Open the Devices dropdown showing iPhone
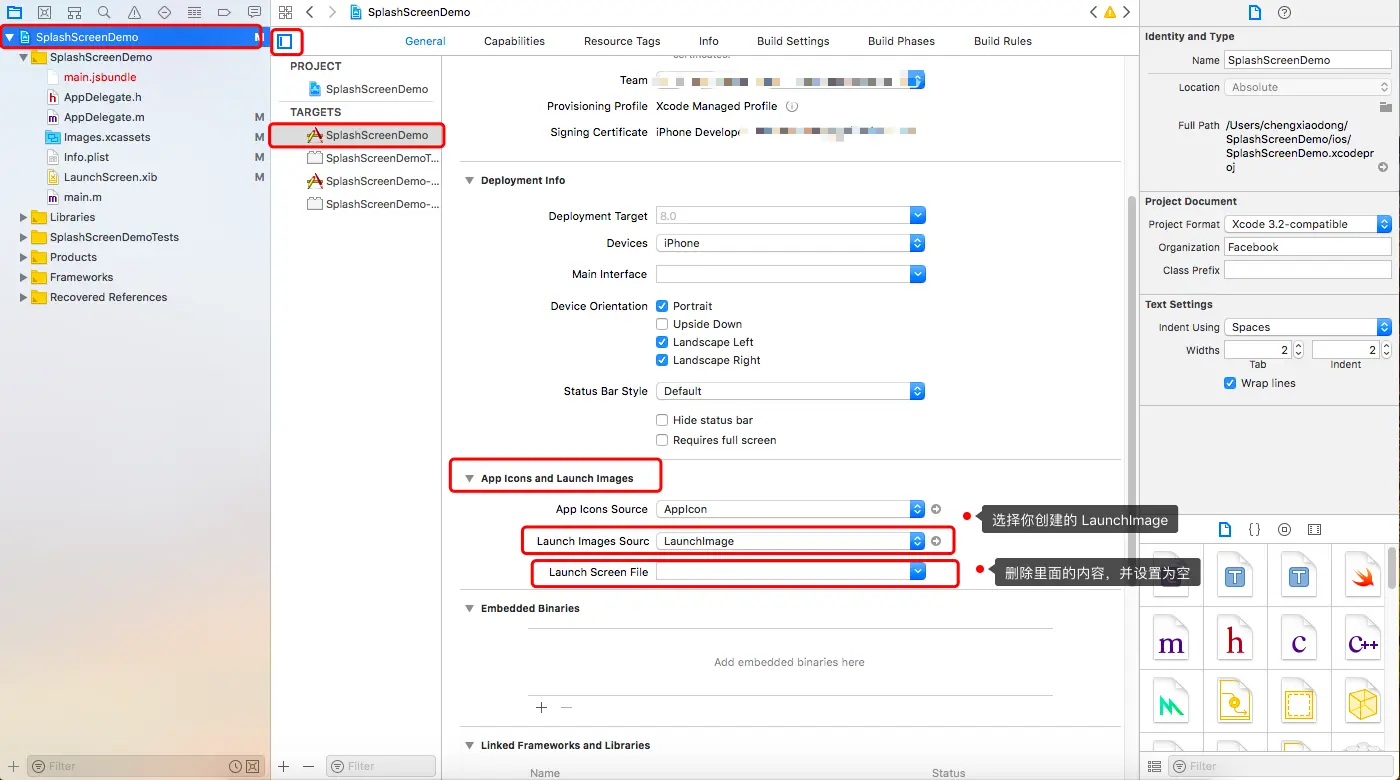1400x780 pixels. click(x=791, y=243)
